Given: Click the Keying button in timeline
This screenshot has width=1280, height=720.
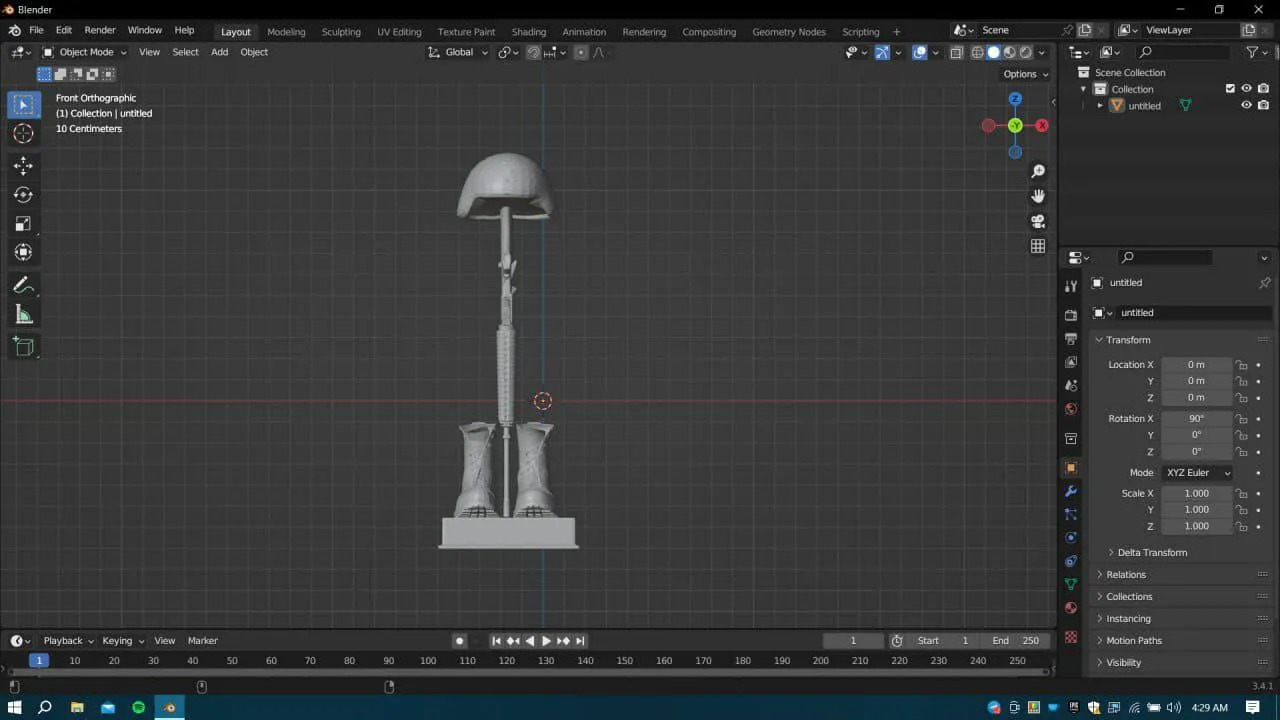Looking at the screenshot, I should (x=122, y=641).
